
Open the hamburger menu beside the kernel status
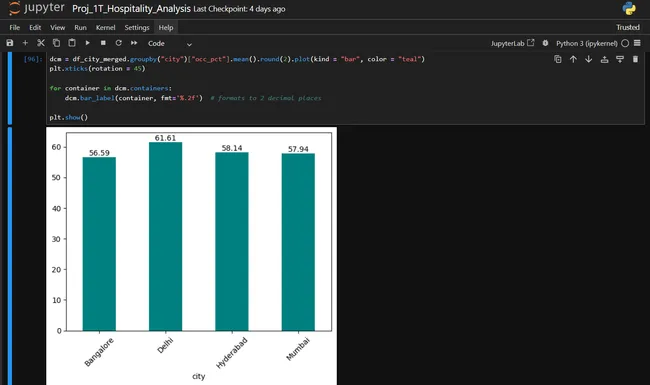[x=637, y=43]
